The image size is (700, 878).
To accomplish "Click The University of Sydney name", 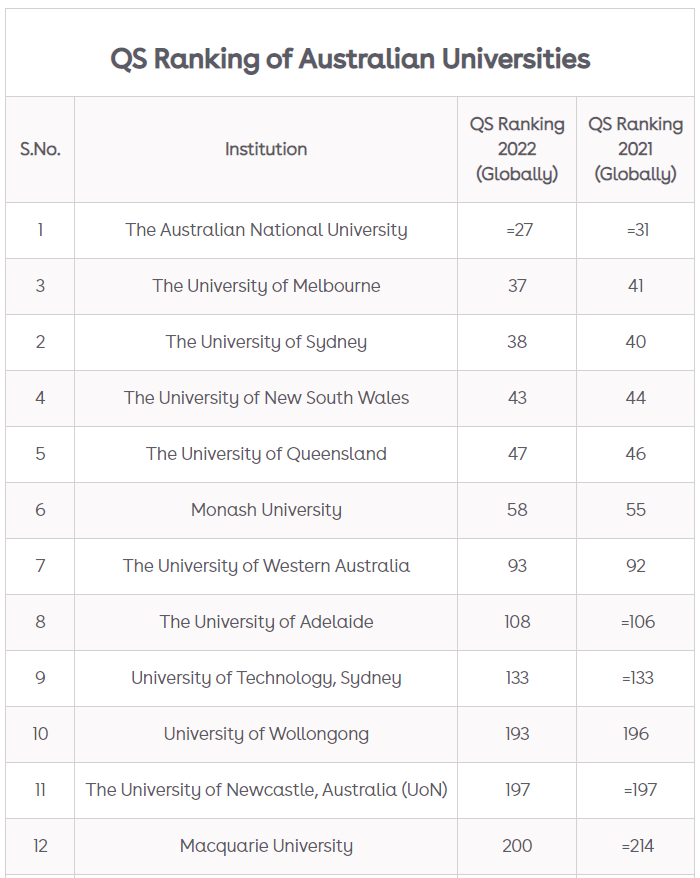I will click(266, 342).
